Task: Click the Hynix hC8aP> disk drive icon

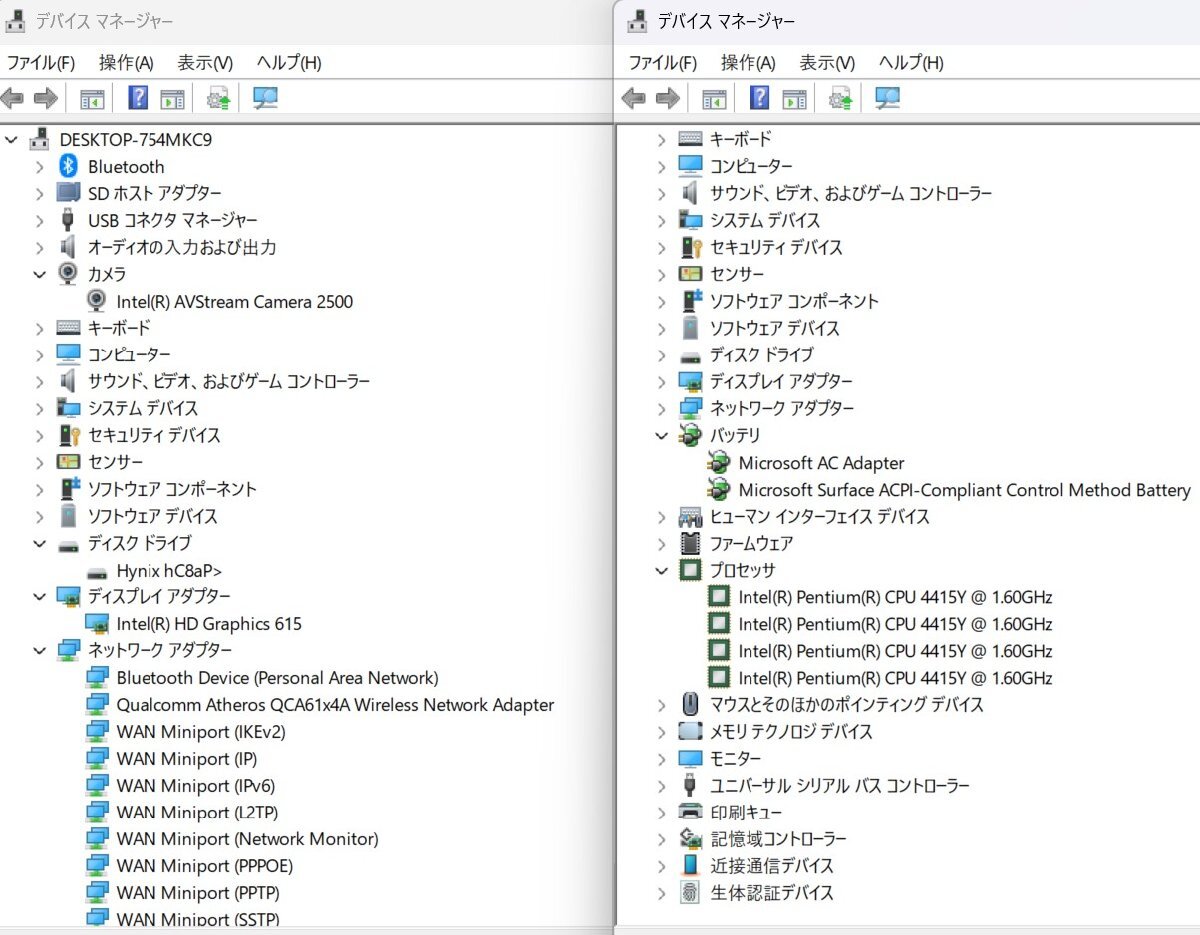Action: [x=97, y=571]
